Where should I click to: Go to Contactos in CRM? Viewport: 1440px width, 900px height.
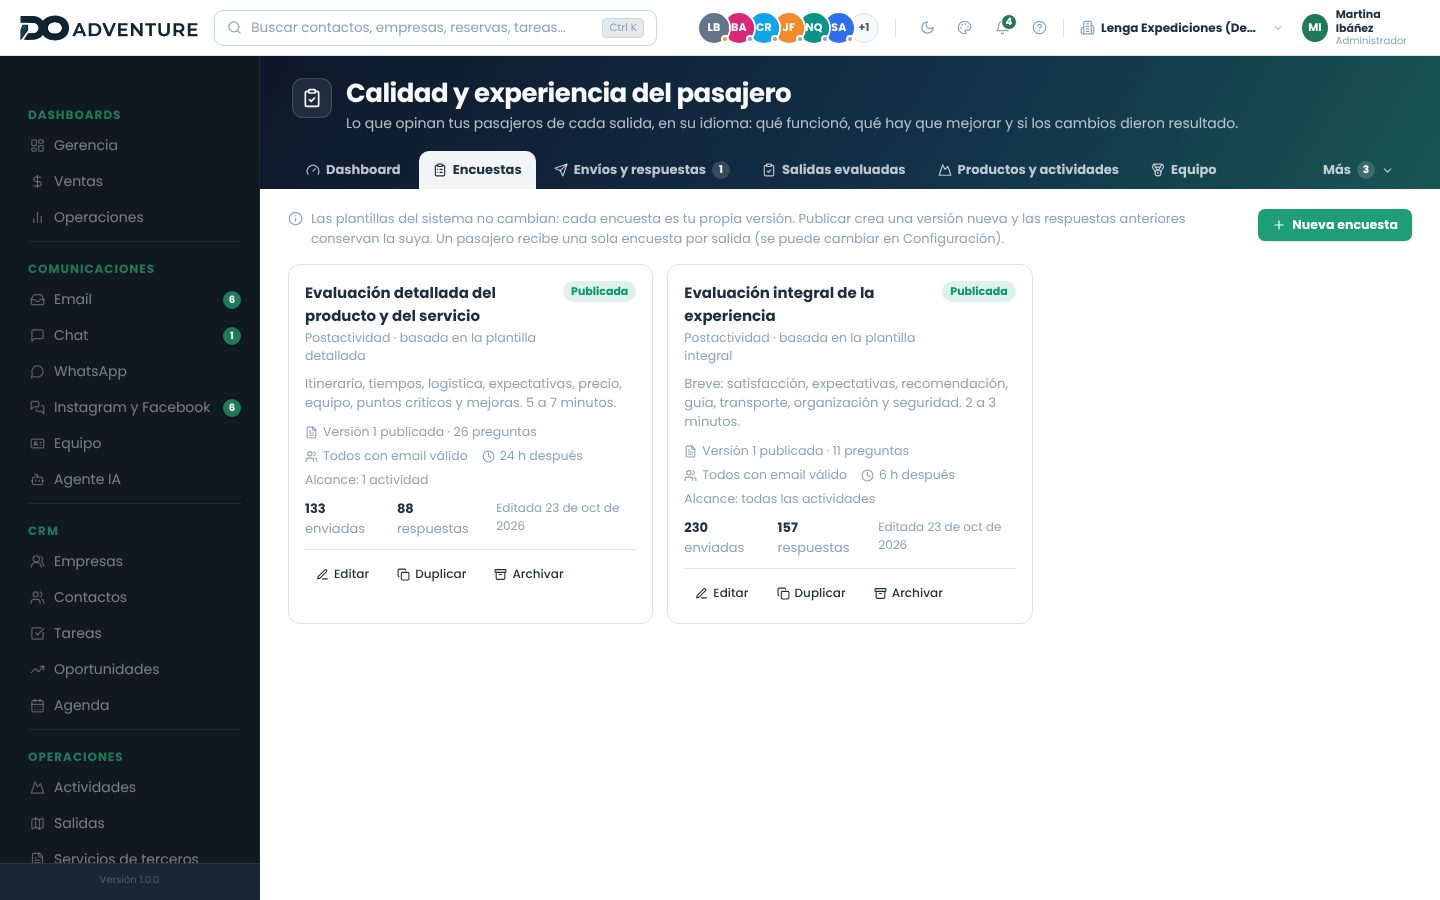click(x=135, y=597)
